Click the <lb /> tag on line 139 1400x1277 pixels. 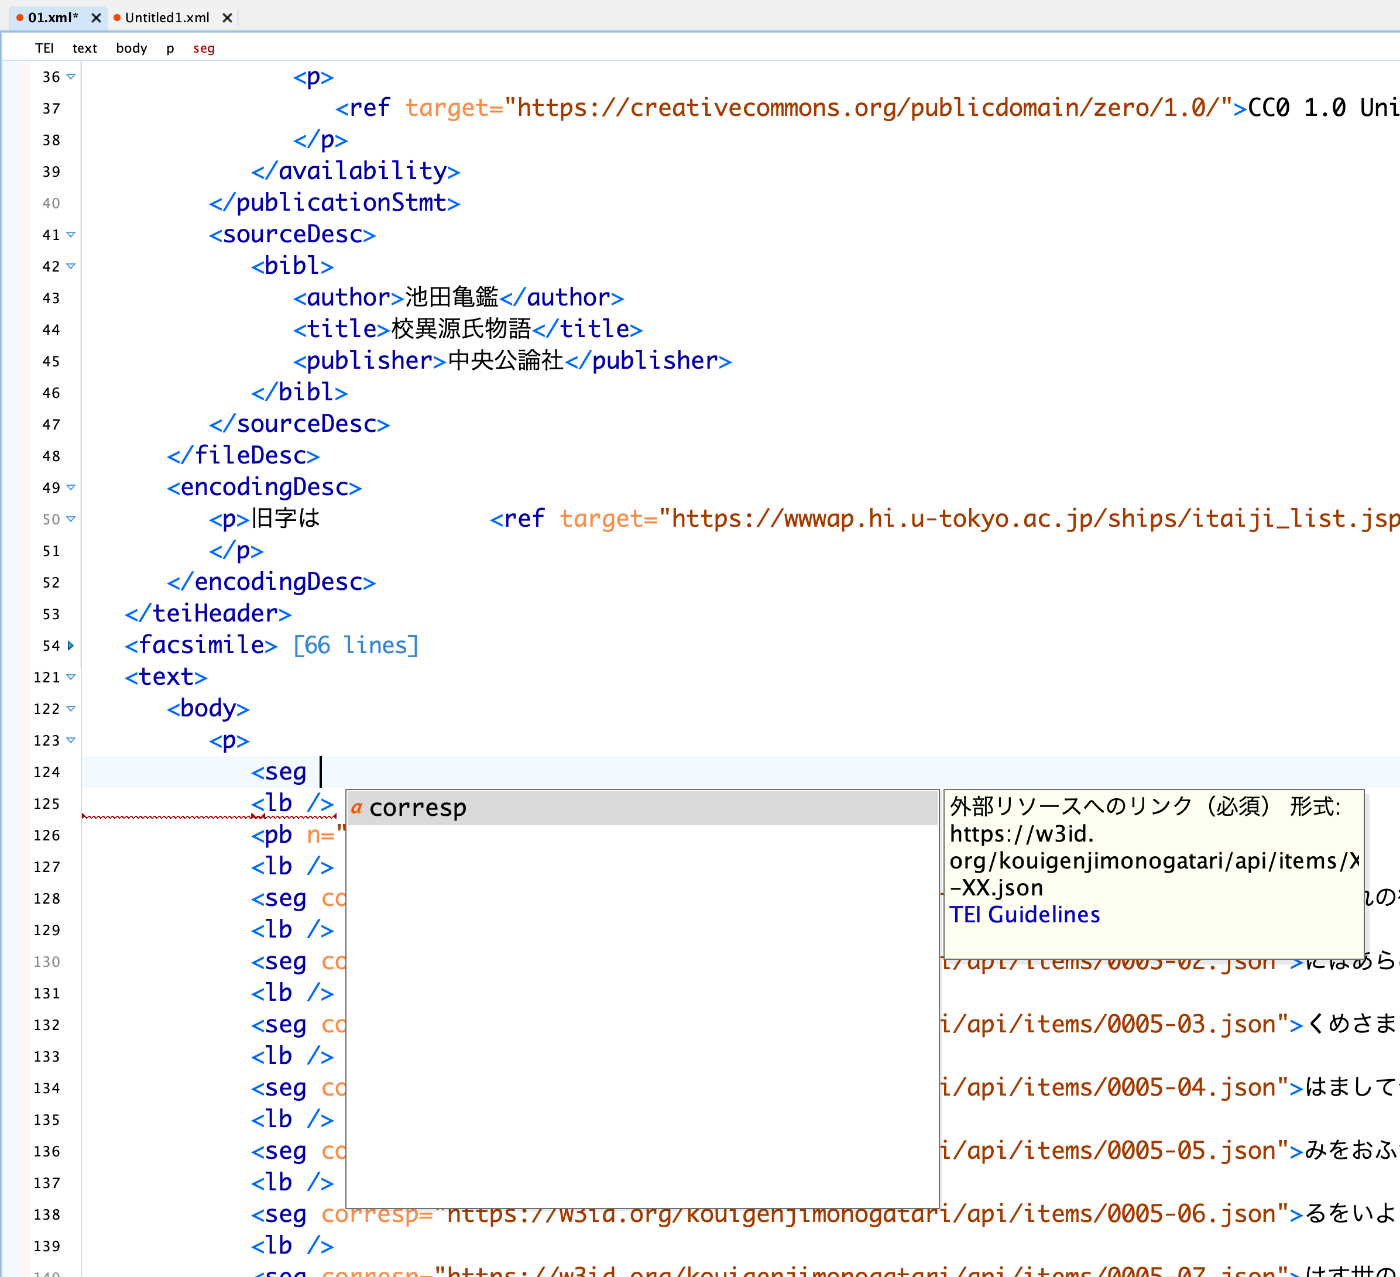click(x=292, y=1246)
